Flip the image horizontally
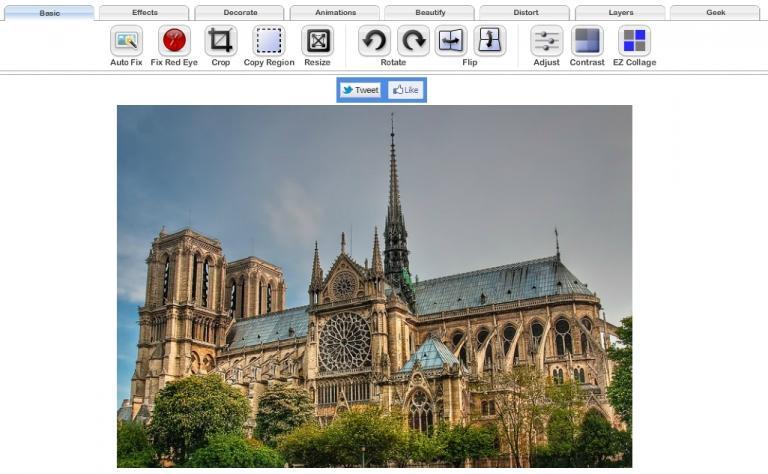Image resolution: width=768 pixels, height=474 pixels. click(451, 41)
